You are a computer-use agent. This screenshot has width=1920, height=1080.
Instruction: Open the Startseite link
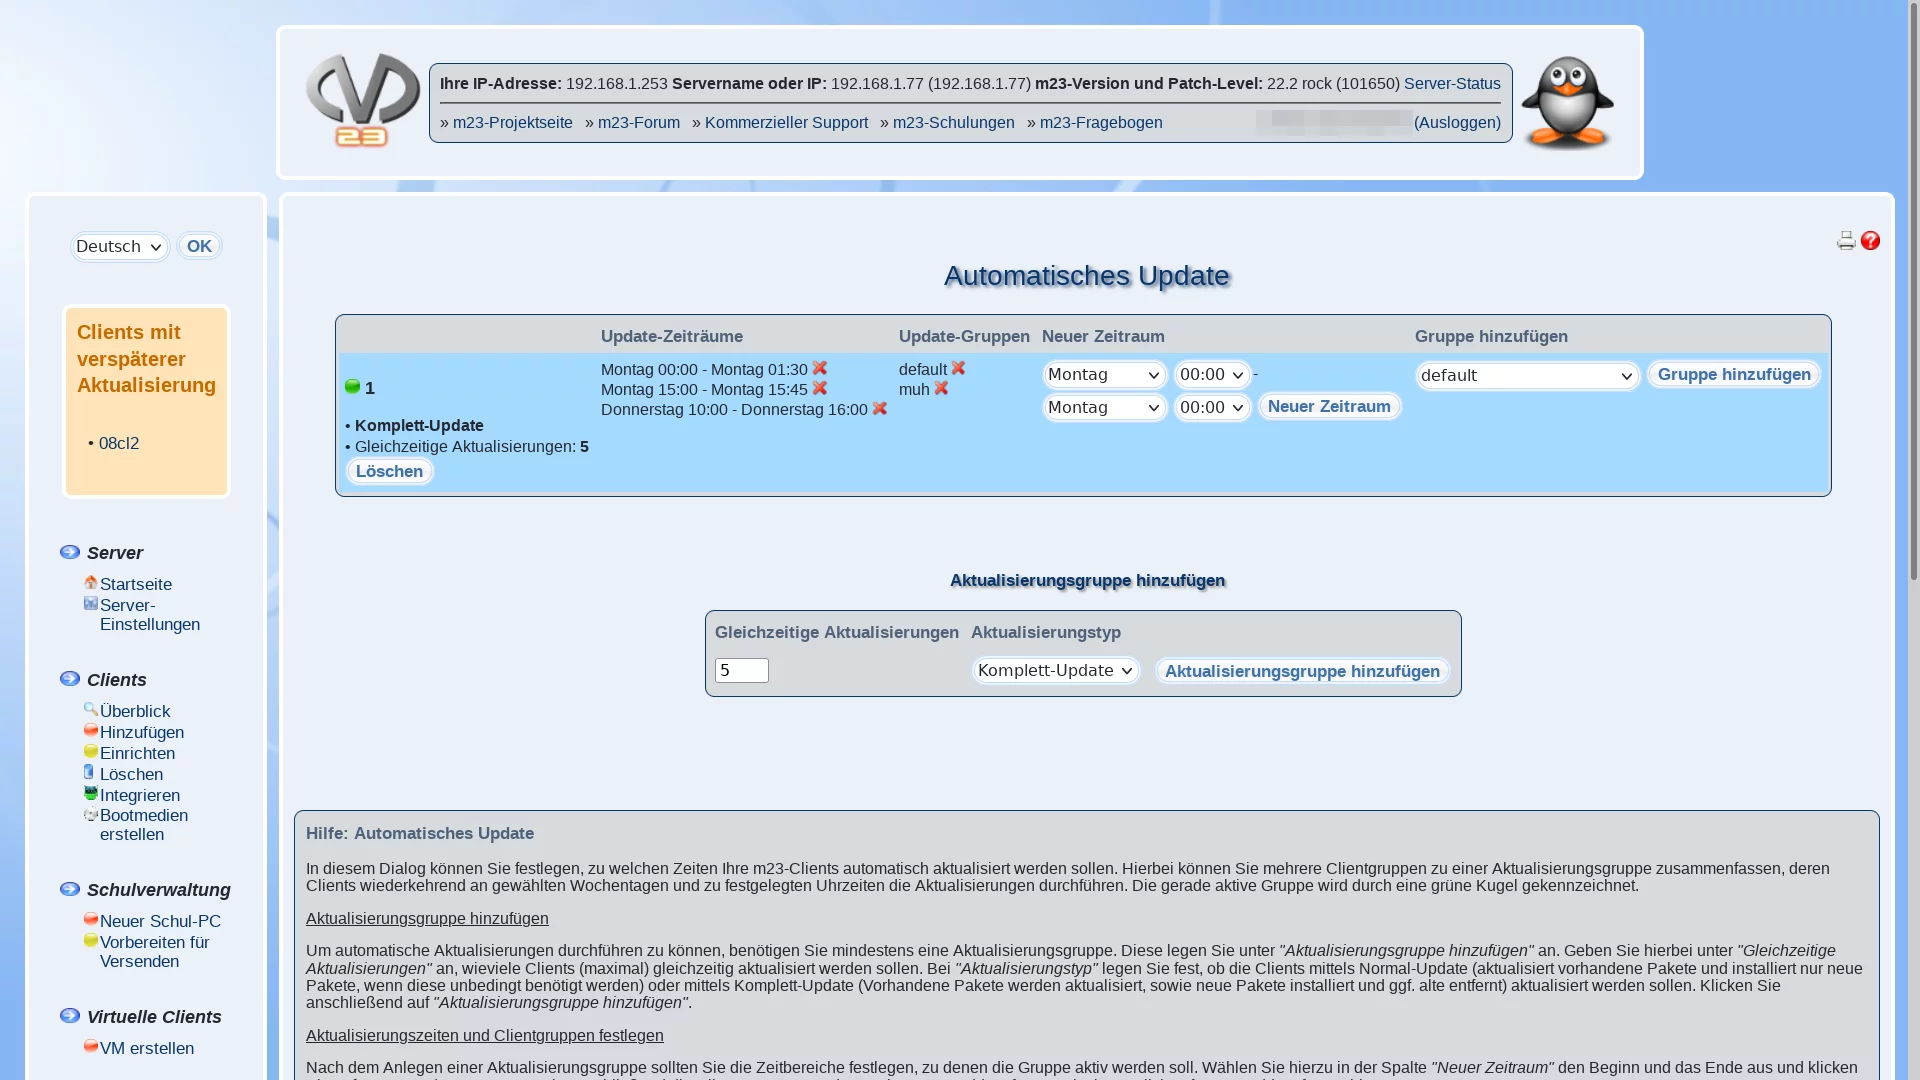pos(136,584)
